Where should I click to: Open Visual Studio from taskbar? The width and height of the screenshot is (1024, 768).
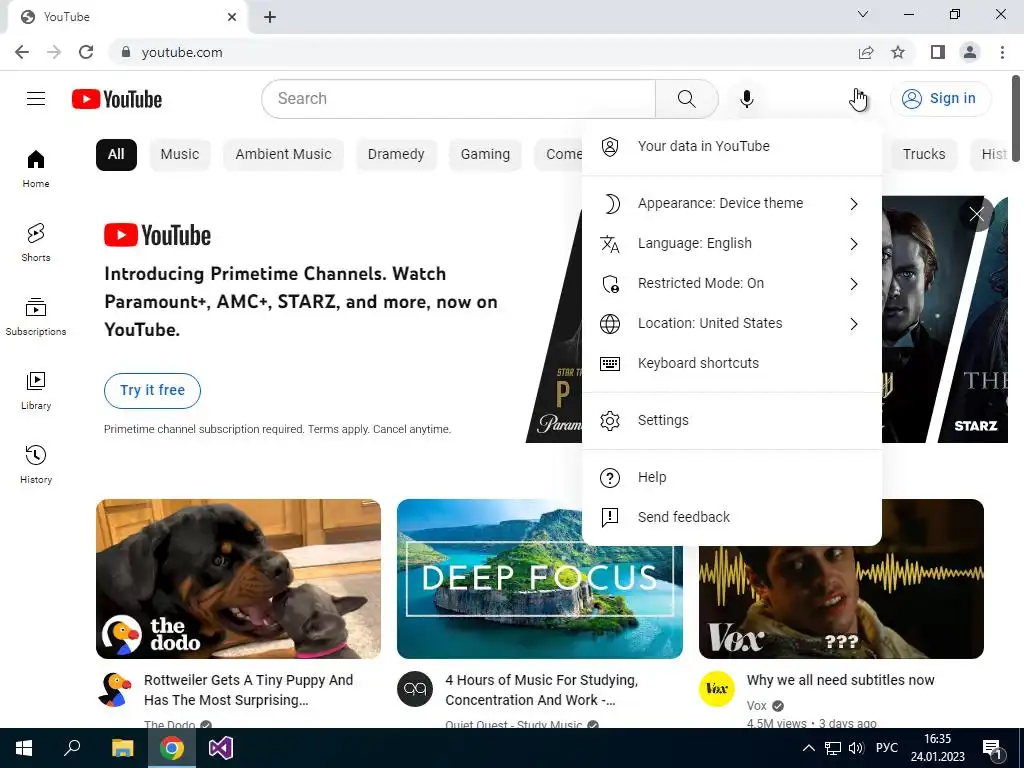[221, 748]
